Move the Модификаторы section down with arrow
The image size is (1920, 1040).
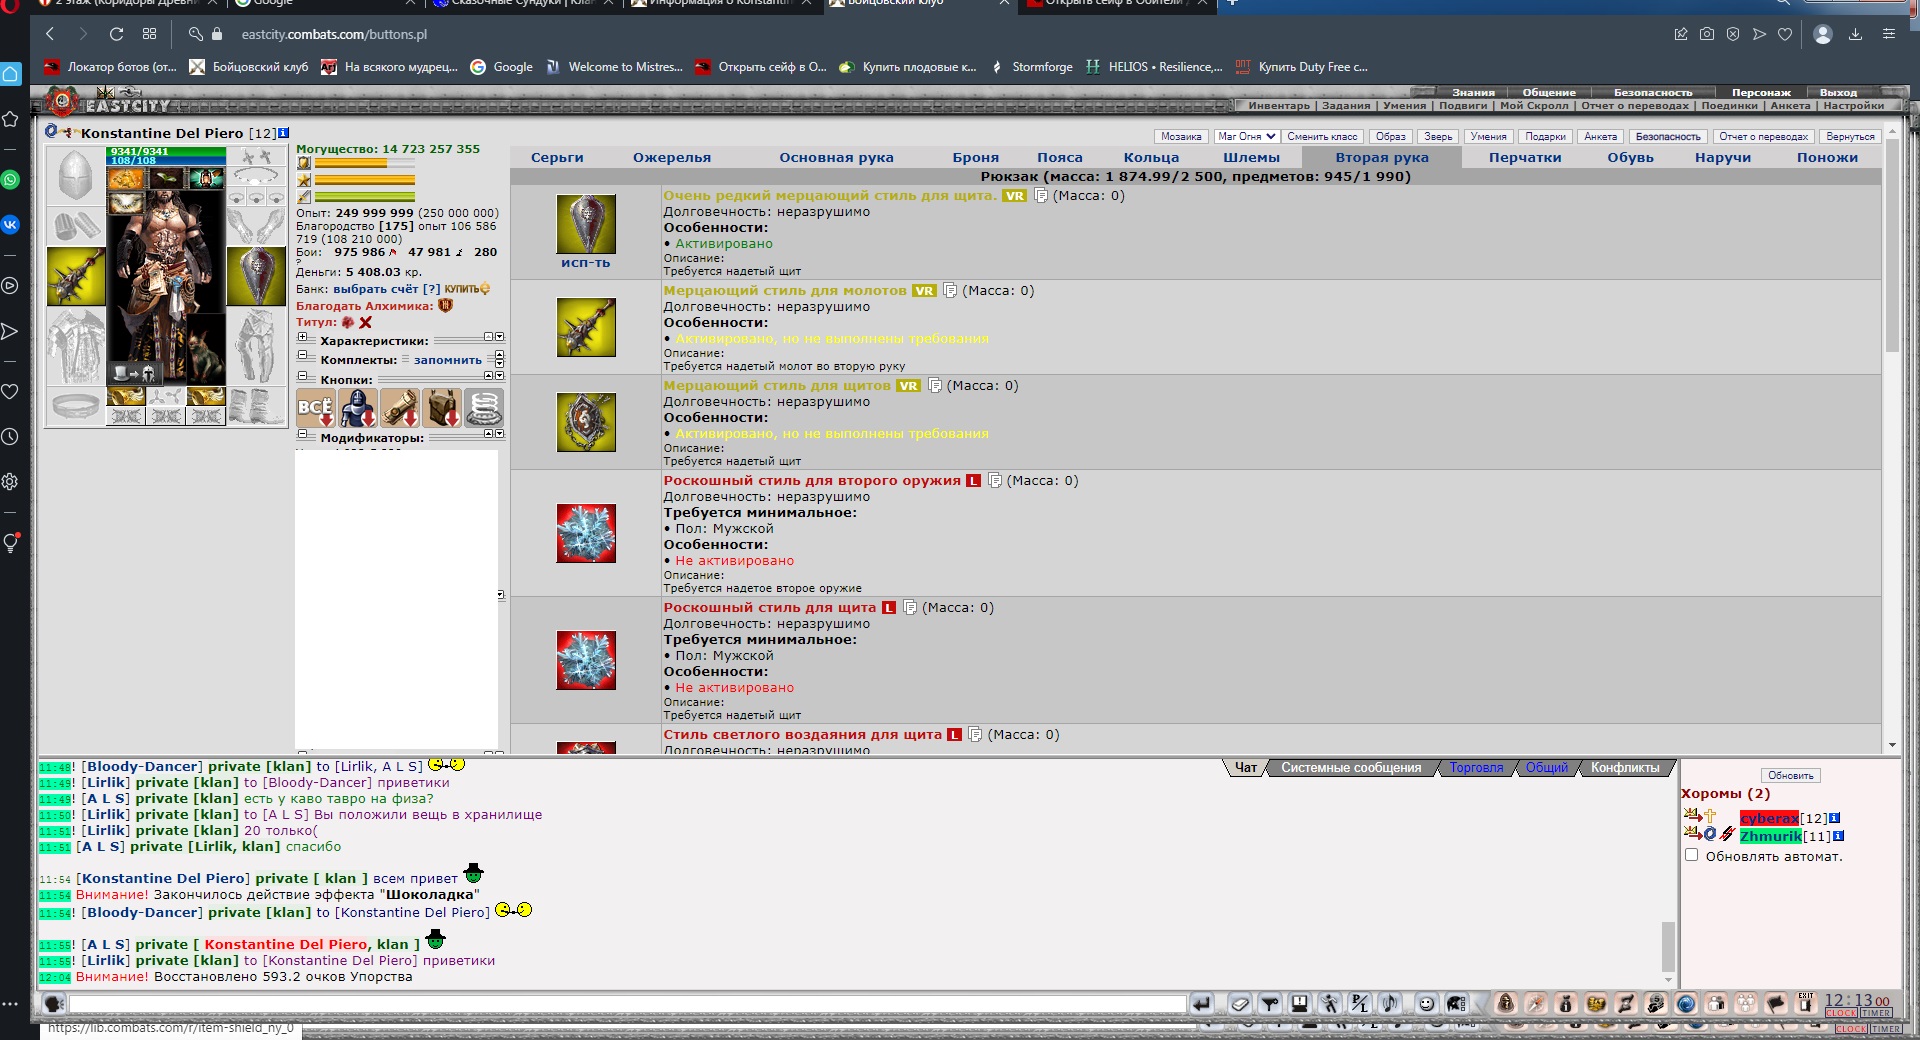(500, 434)
